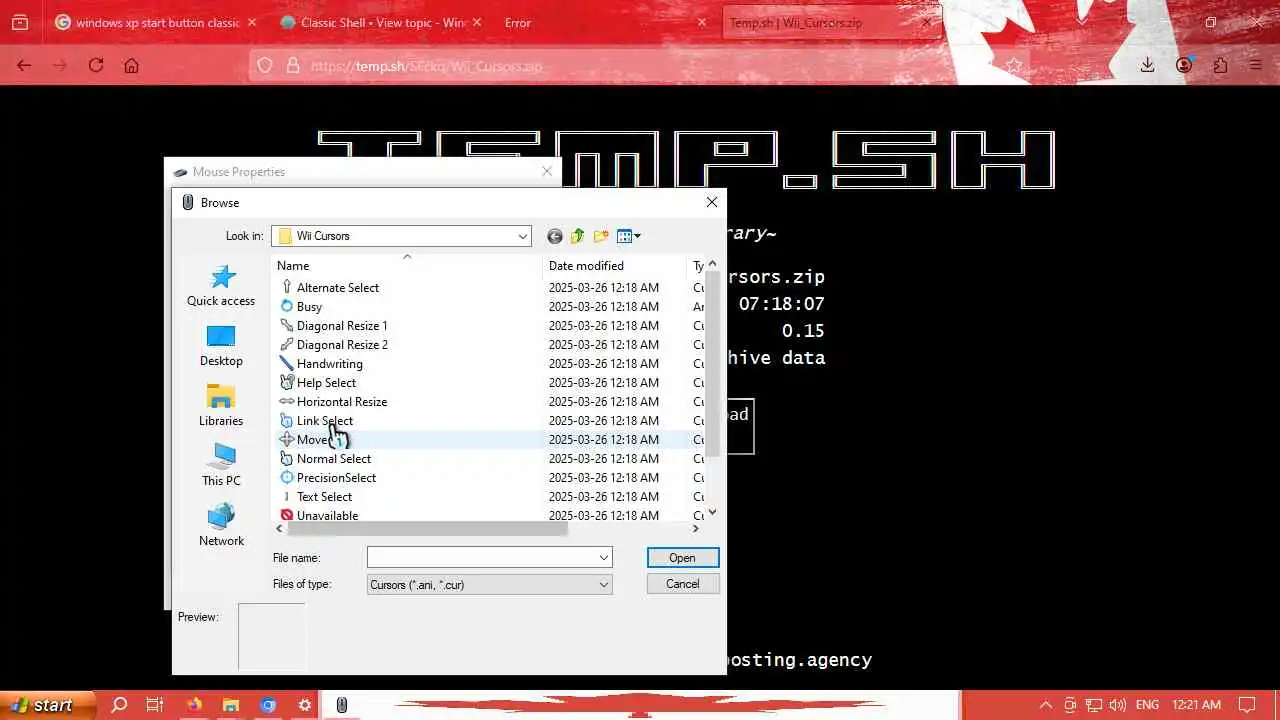Close the Error browser tab
1280x720 pixels.
click(x=702, y=22)
